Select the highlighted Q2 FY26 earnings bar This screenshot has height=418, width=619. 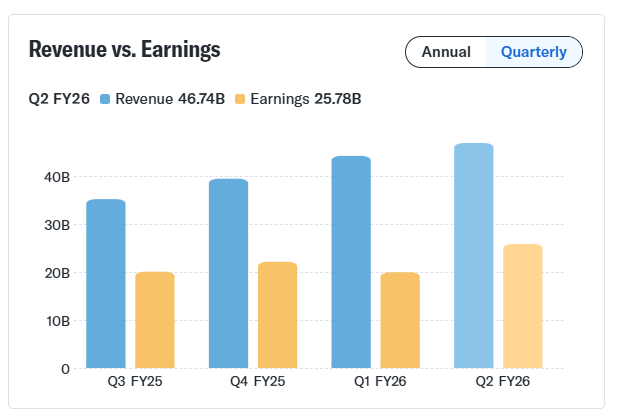tap(522, 306)
